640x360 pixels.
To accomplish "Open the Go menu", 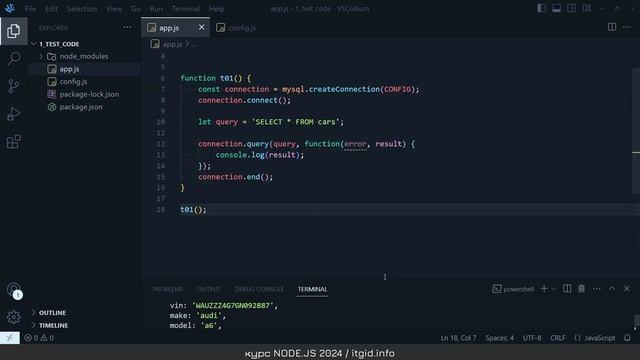I will coord(136,9).
